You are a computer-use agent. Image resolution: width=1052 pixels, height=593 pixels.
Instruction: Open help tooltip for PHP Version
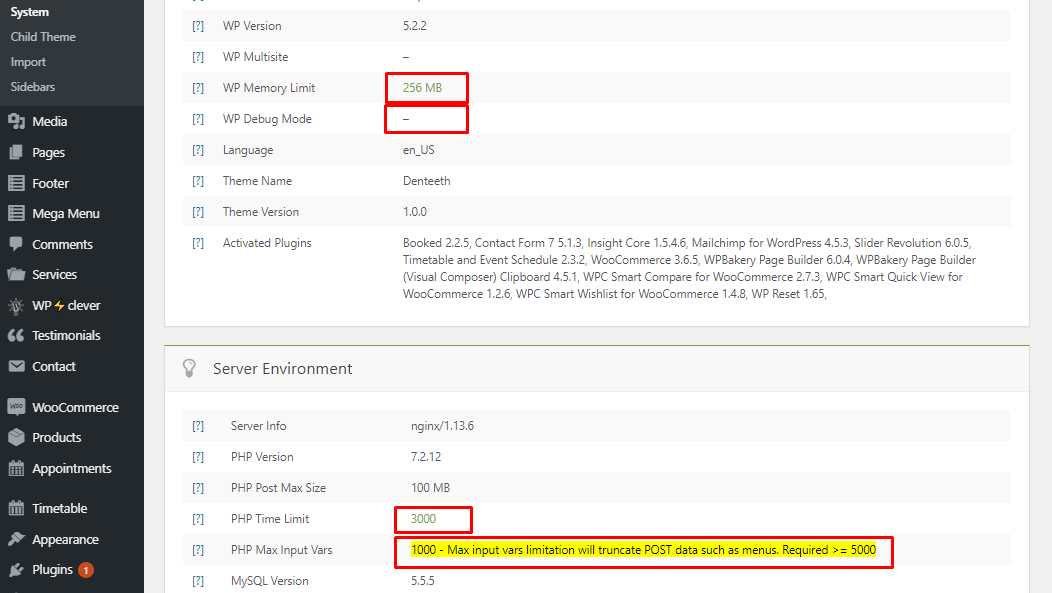point(198,457)
